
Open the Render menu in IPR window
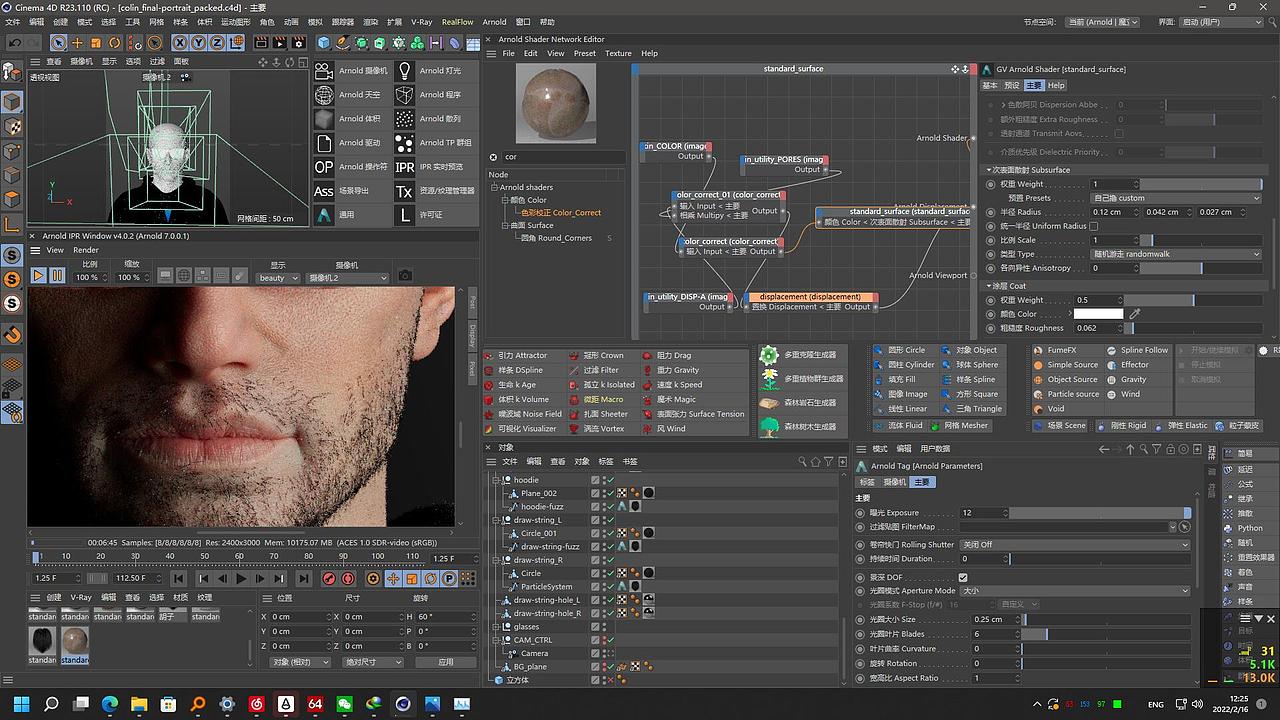tap(86, 250)
